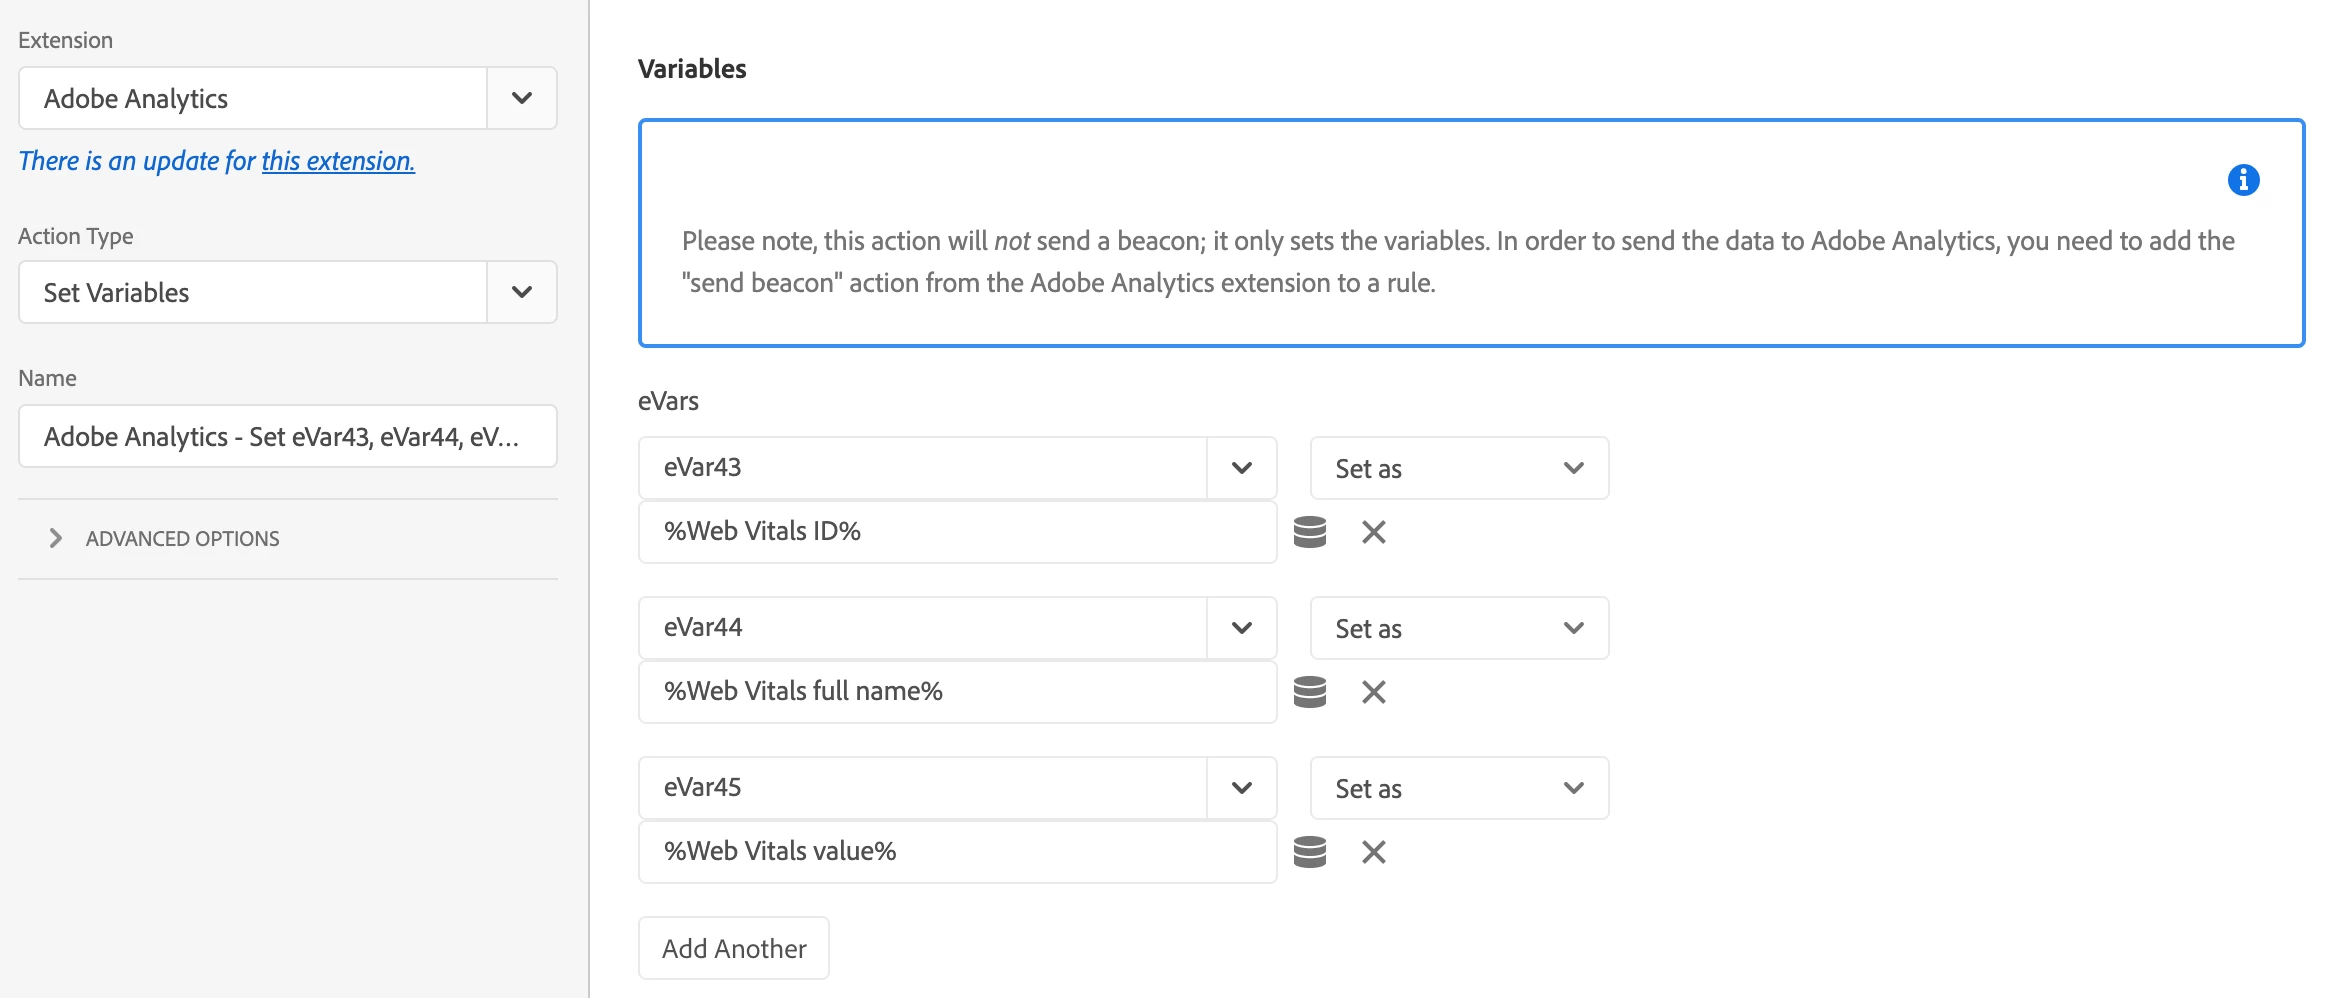
Task: Click the data element icon for eVar43
Action: (1309, 532)
